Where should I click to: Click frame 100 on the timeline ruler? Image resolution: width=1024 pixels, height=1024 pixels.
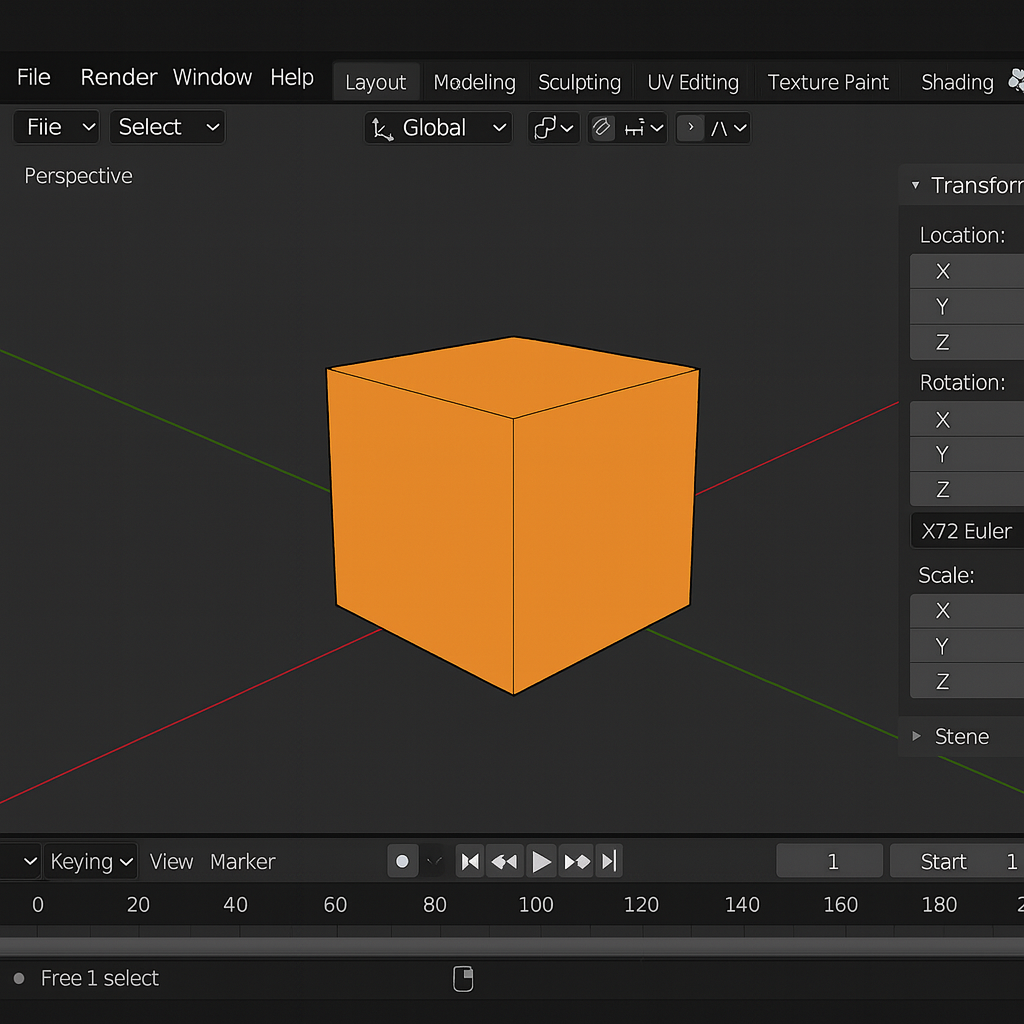tap(536, 904)
